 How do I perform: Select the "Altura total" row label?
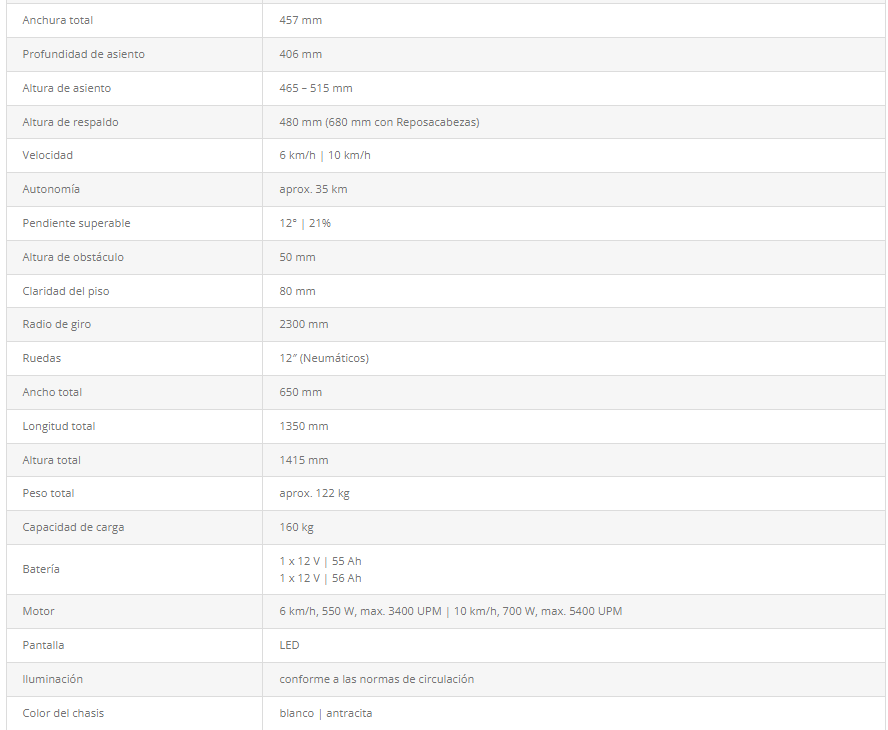[x=52, y=460]
